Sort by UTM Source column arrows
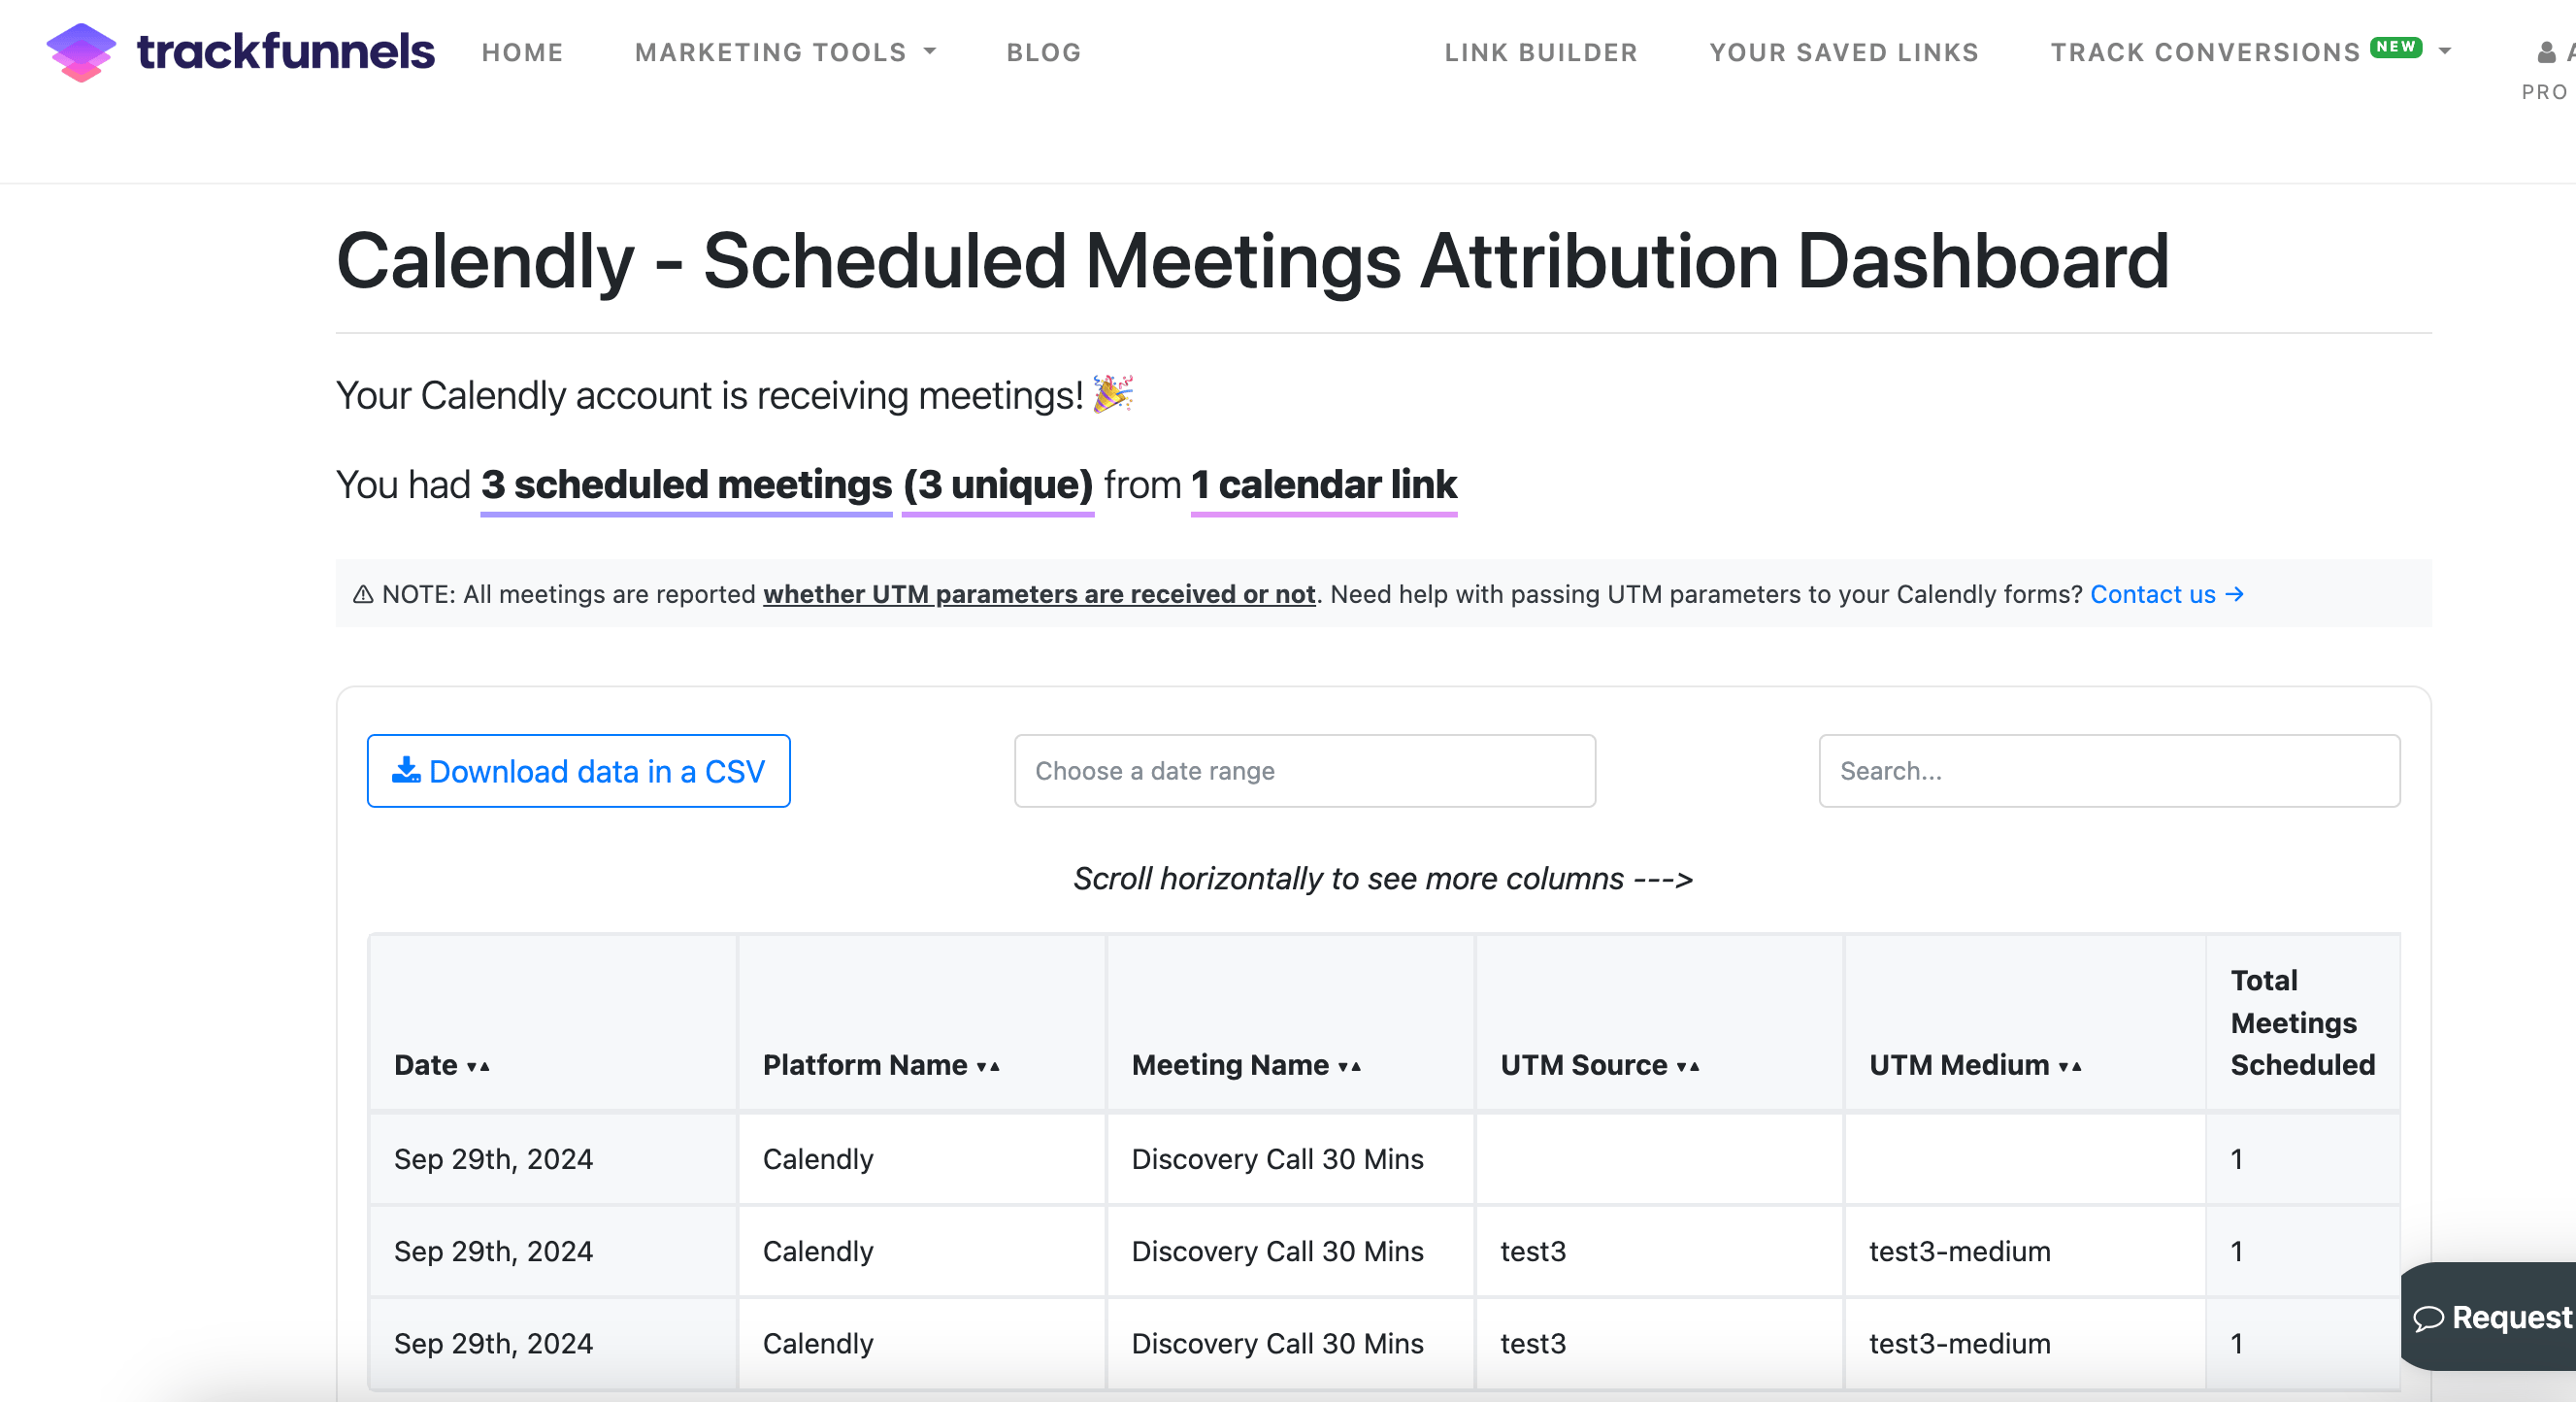Image resolution: width=2576 pixels, height=1402 pixels. 1688,1066
